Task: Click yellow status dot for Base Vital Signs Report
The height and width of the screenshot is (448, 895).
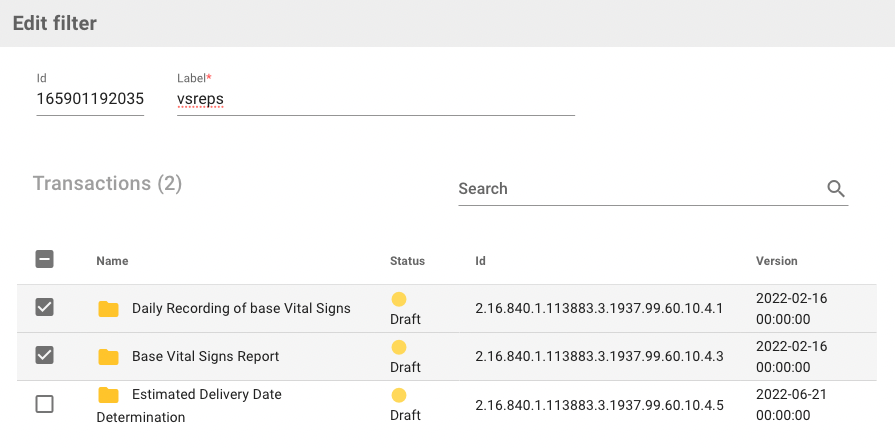Action: (399, 347)
